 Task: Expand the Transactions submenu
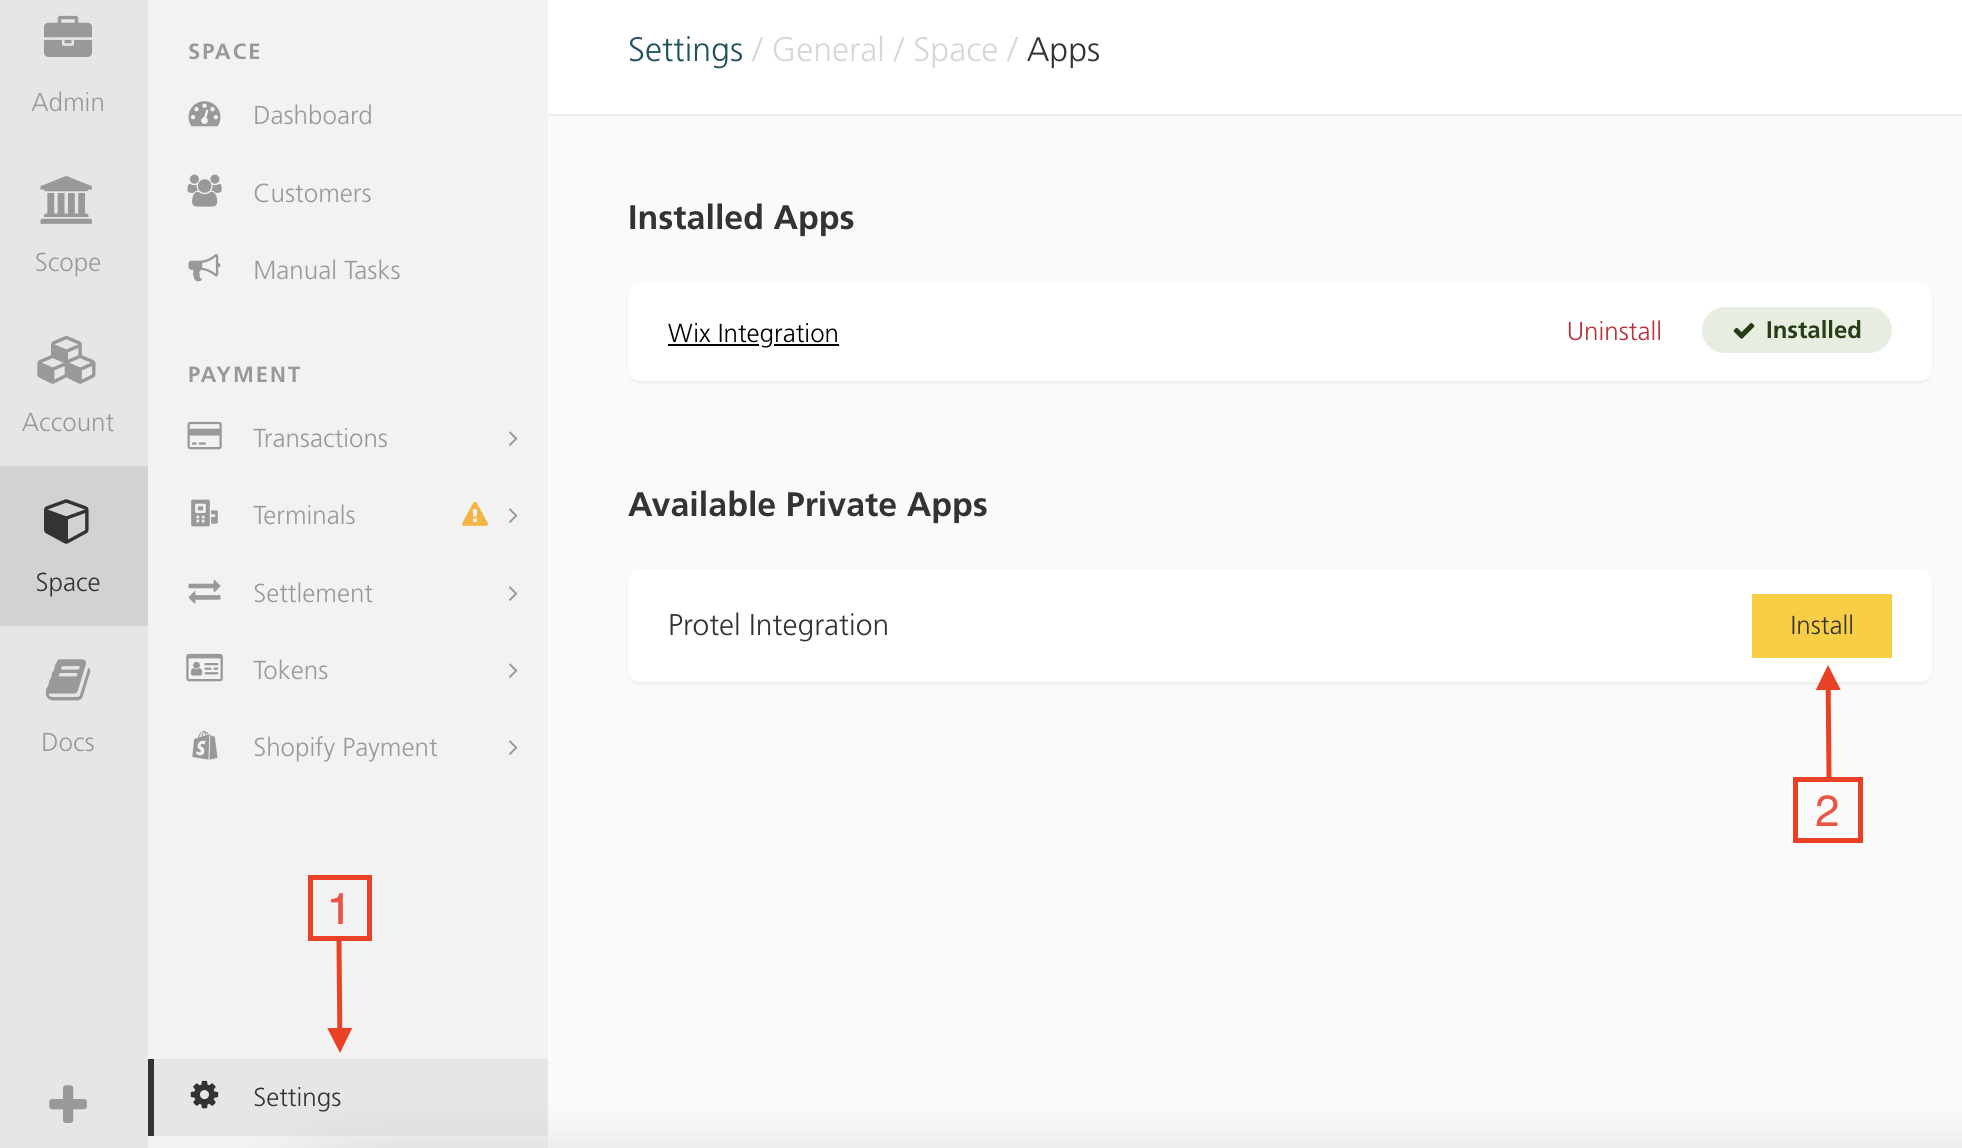click(x=513, y=438)
